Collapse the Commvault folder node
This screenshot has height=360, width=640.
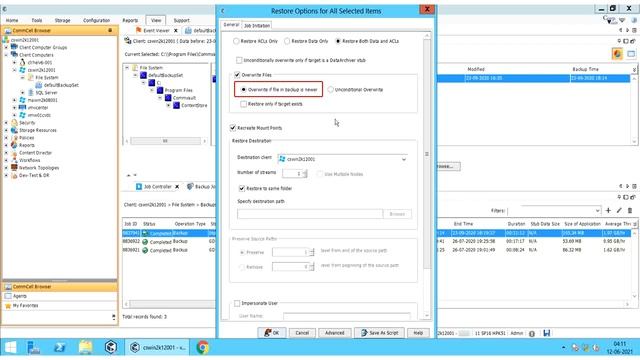[160, 98]
